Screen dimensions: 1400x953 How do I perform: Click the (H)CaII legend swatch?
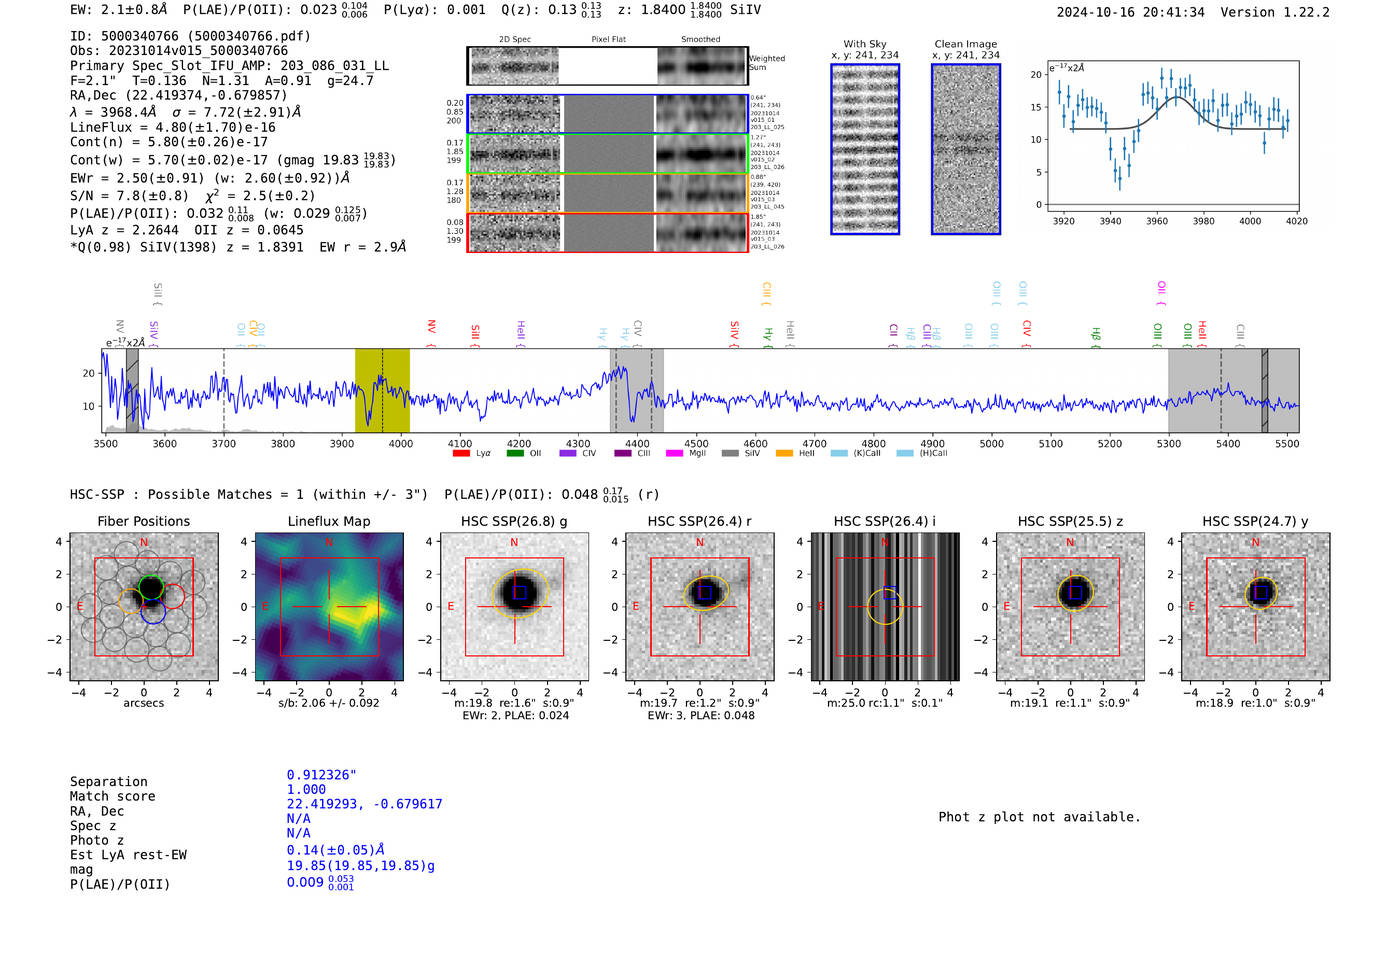[905, 453]
